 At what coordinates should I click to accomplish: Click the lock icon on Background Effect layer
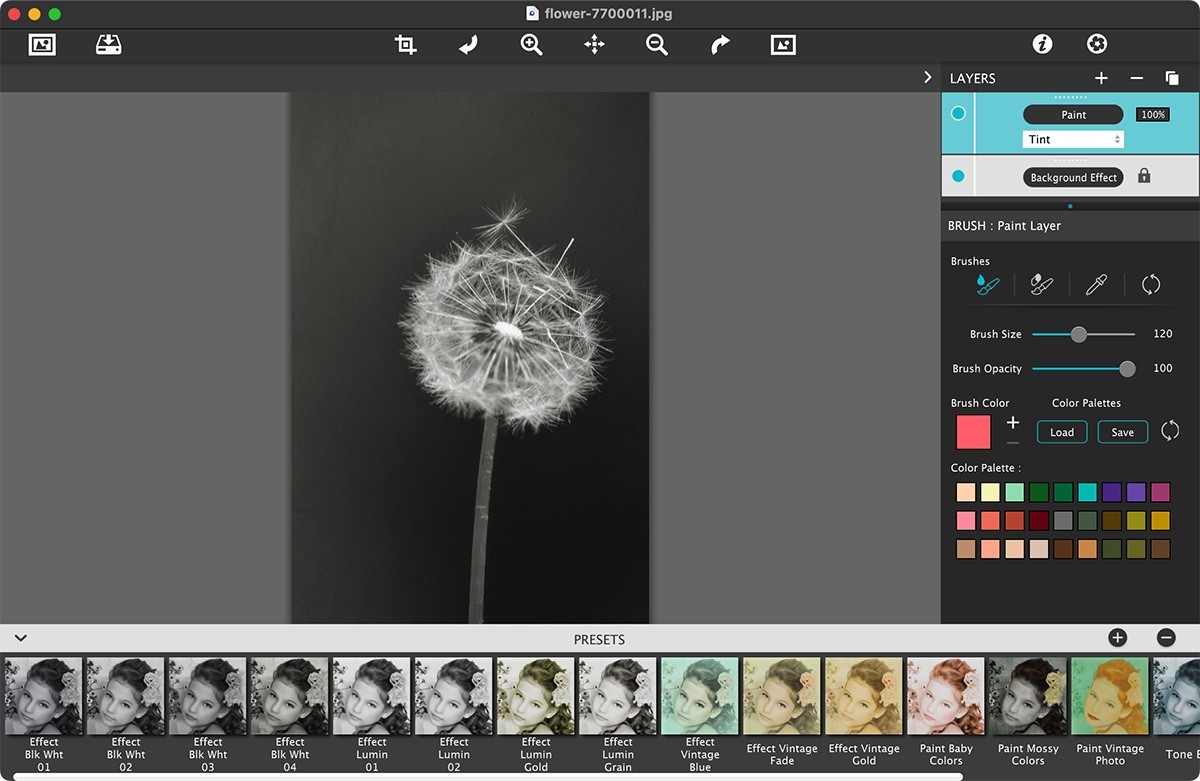point(1143,176)
